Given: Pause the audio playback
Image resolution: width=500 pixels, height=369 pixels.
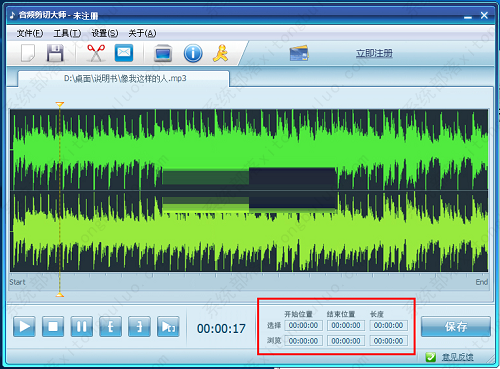Looking at the screenshot, I should click(x=82, y=327).
